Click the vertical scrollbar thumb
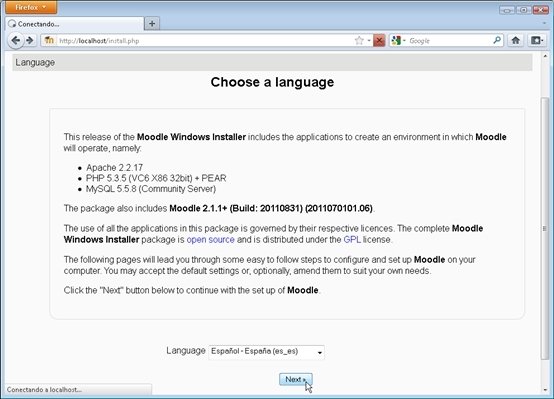 (544, 228)
